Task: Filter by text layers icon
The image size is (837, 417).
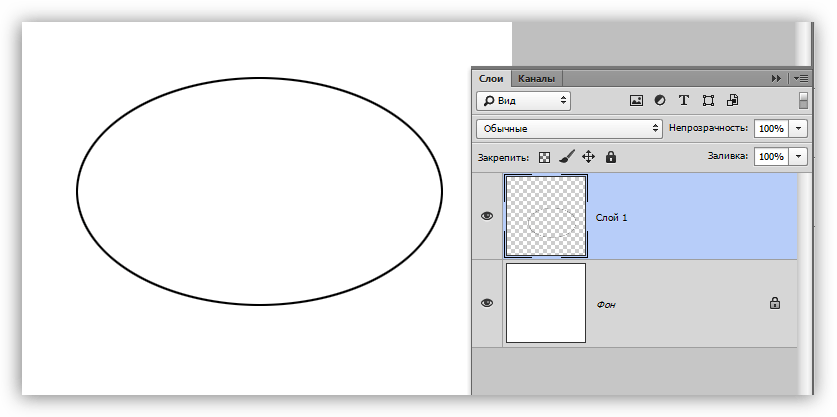Action: 684,101
